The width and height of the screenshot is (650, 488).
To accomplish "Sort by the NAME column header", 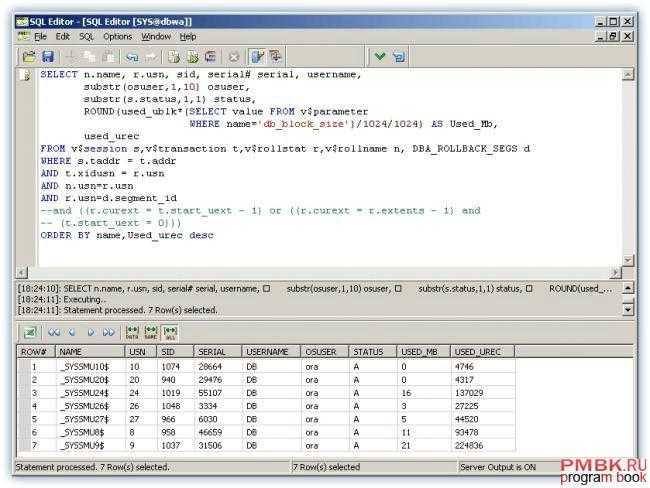I will coord(90,352).
